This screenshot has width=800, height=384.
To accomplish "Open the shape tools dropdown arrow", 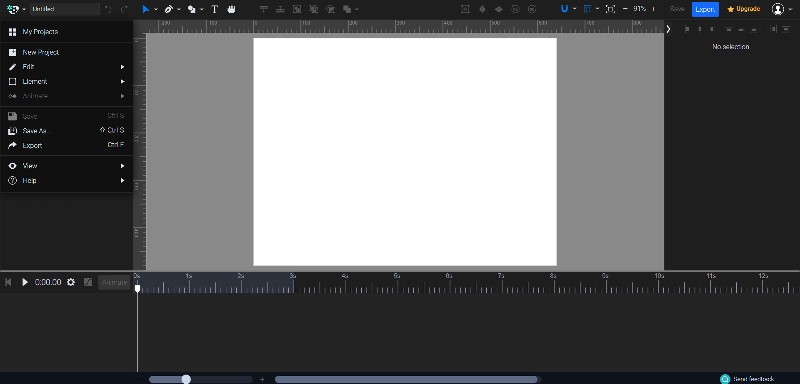I will pyautogui.click(x=202, y=10).
